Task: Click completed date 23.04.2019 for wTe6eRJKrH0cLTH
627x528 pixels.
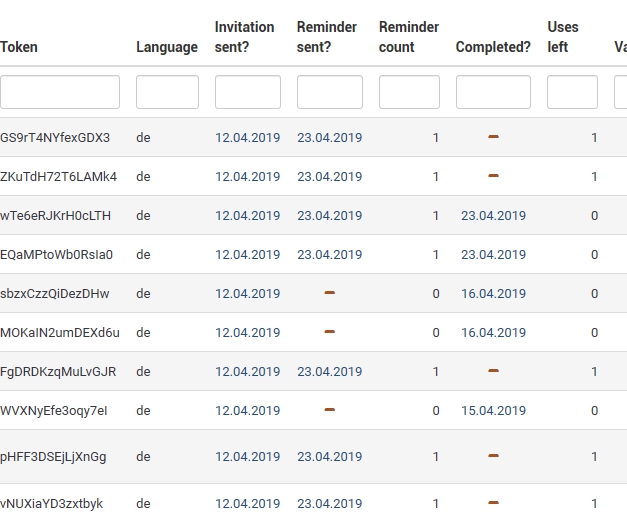Action: tap(493, 215)
